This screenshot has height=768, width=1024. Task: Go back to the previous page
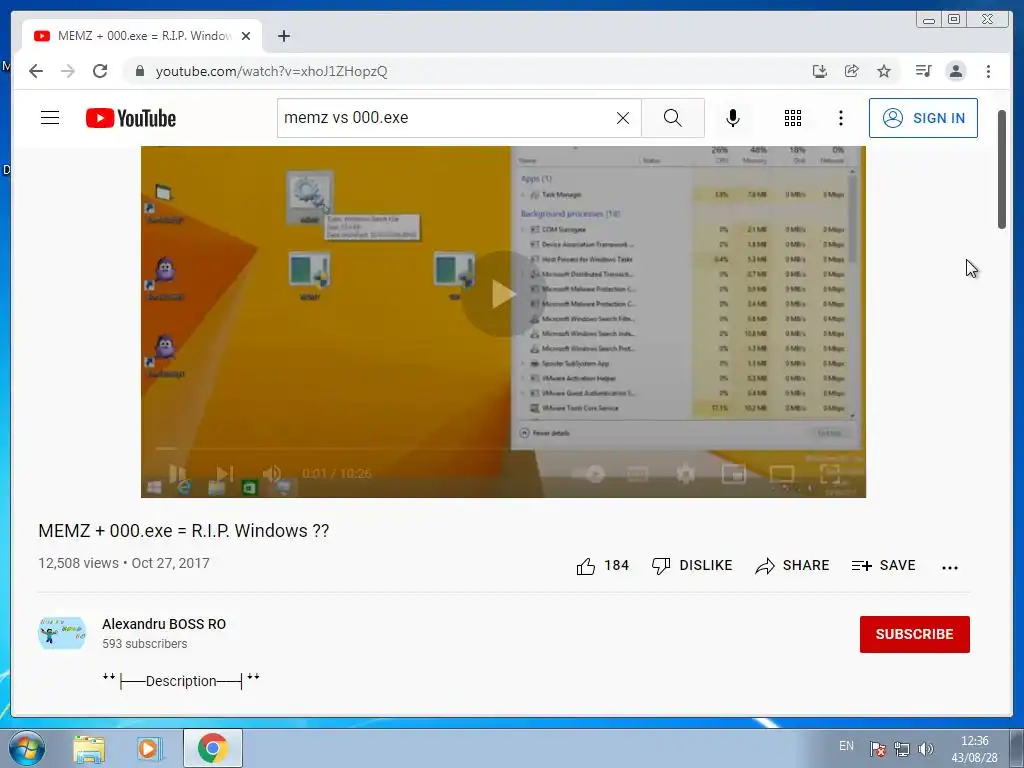pos(36,71)
